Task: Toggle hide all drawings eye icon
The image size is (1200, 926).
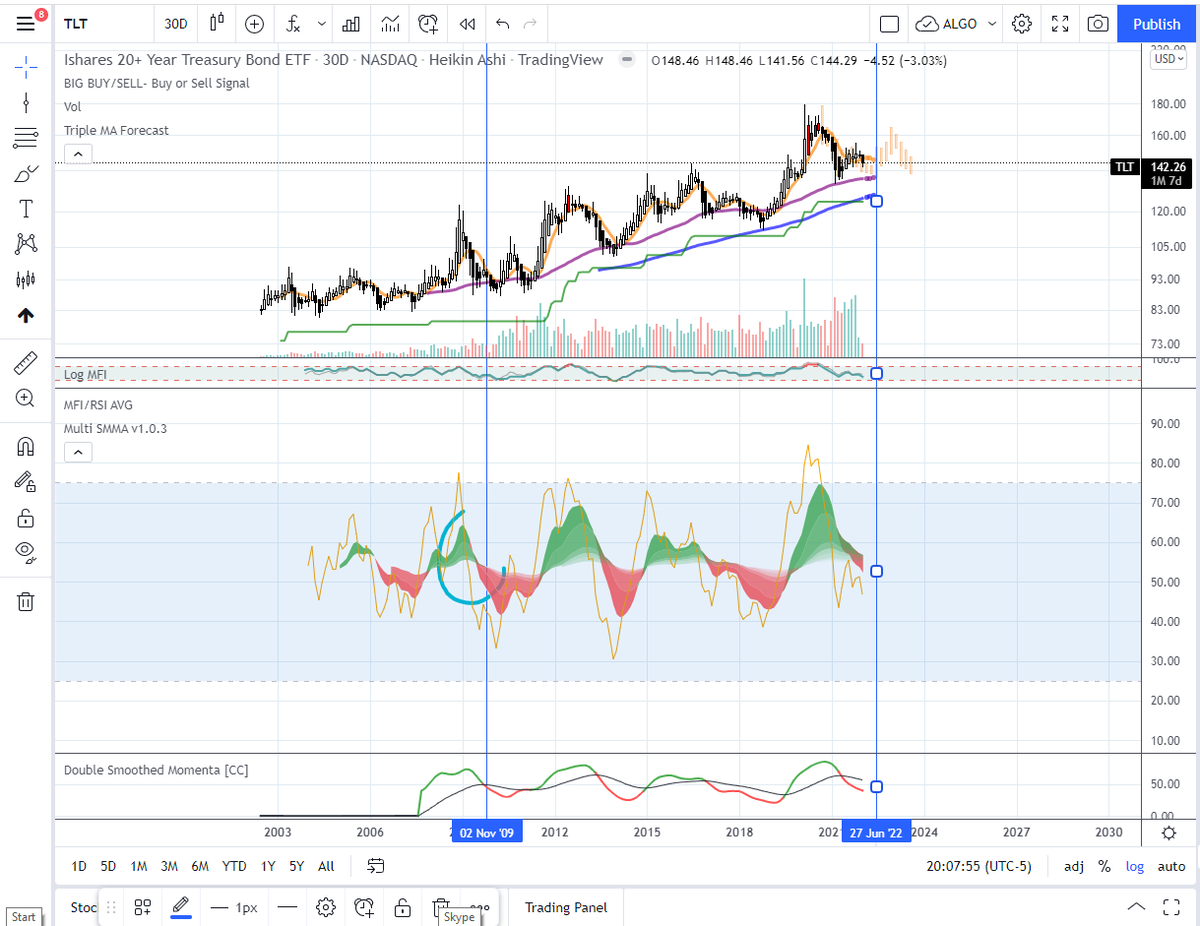Action: [26, 552]
